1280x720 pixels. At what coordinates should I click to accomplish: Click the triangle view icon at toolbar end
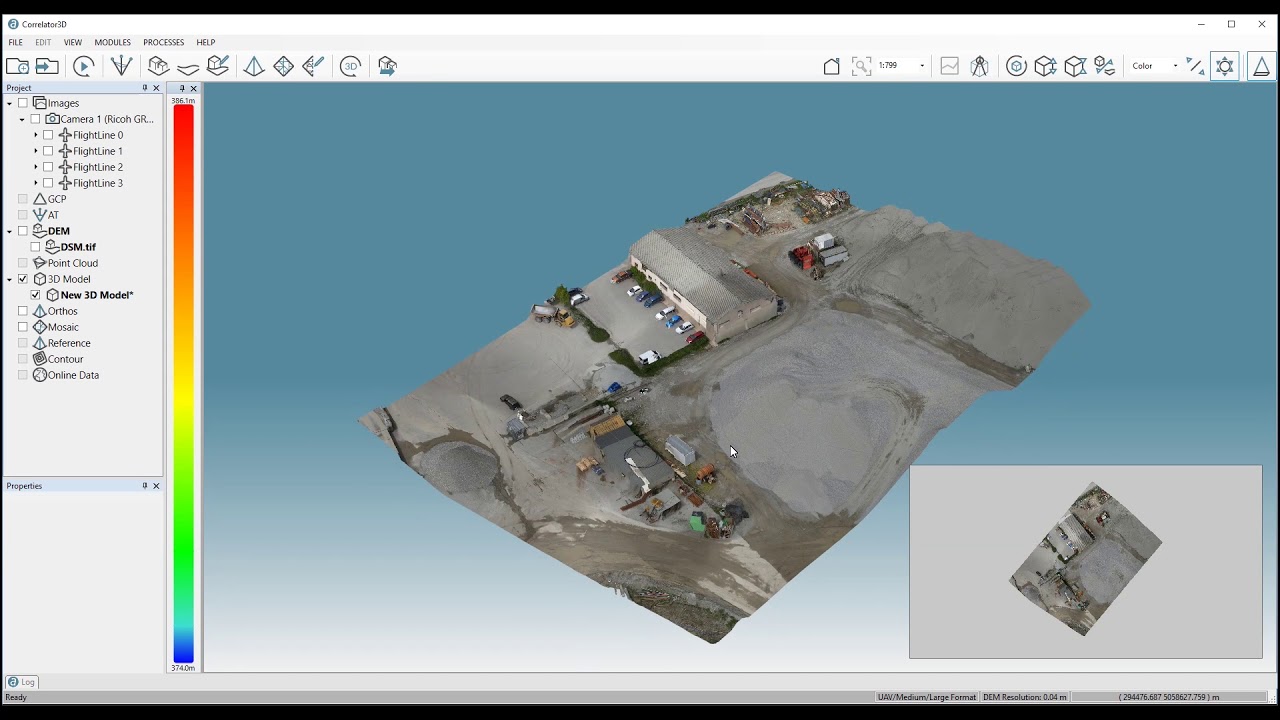[x=1261, y=66]
